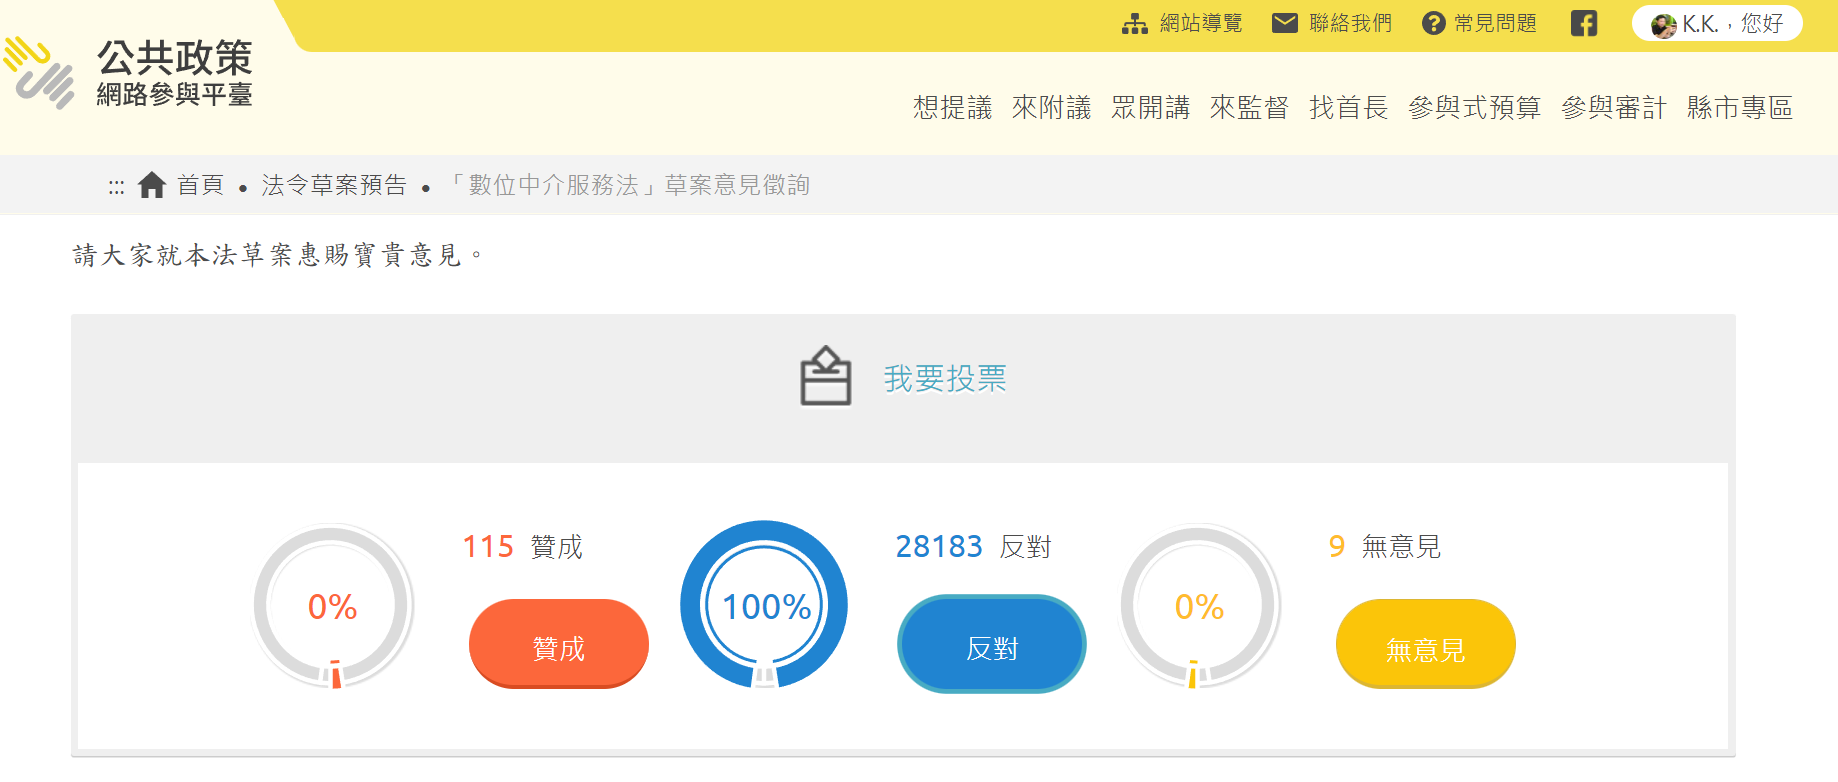Screen dimensions: 1838x782
Task: Click the orange 0% approval gauge
Action: [x=333, y=606]
